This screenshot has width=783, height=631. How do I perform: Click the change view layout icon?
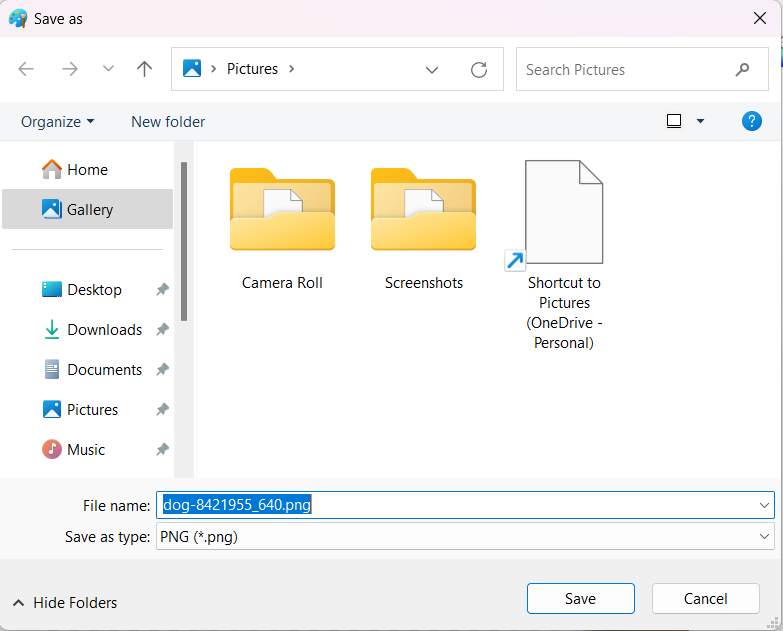coord(674,121)
